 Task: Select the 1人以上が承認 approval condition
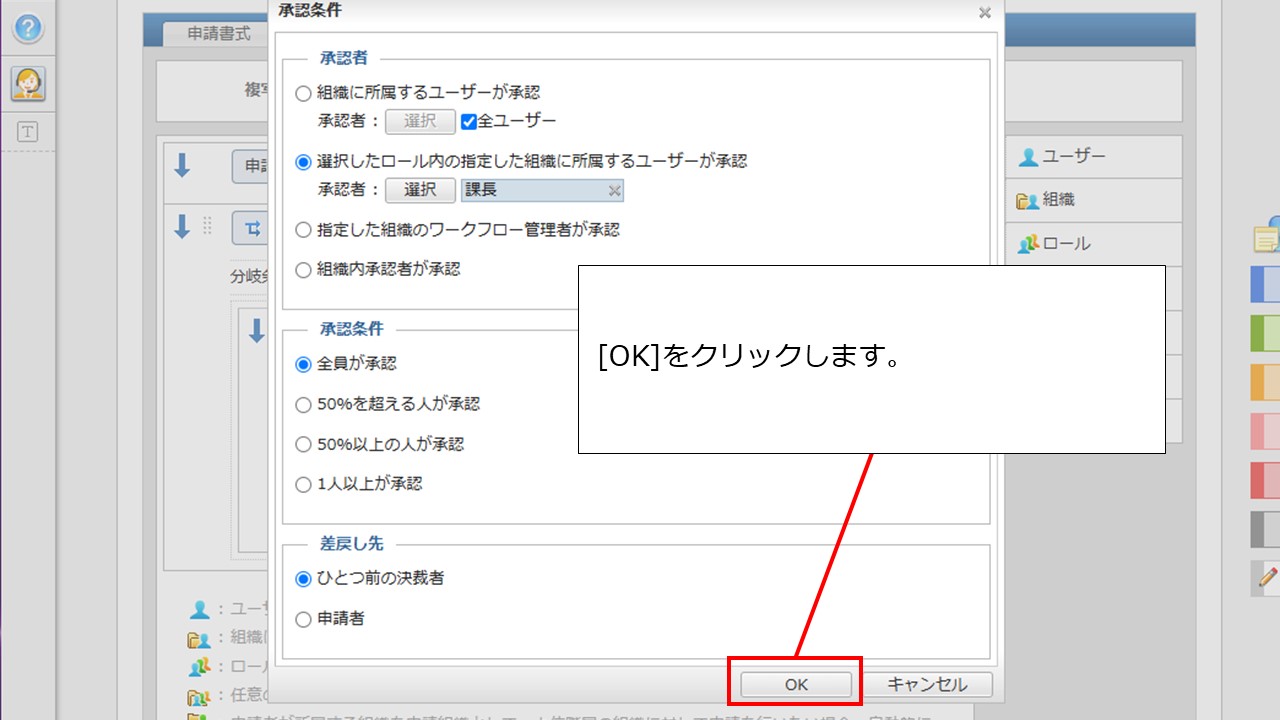tap(303, 484)
